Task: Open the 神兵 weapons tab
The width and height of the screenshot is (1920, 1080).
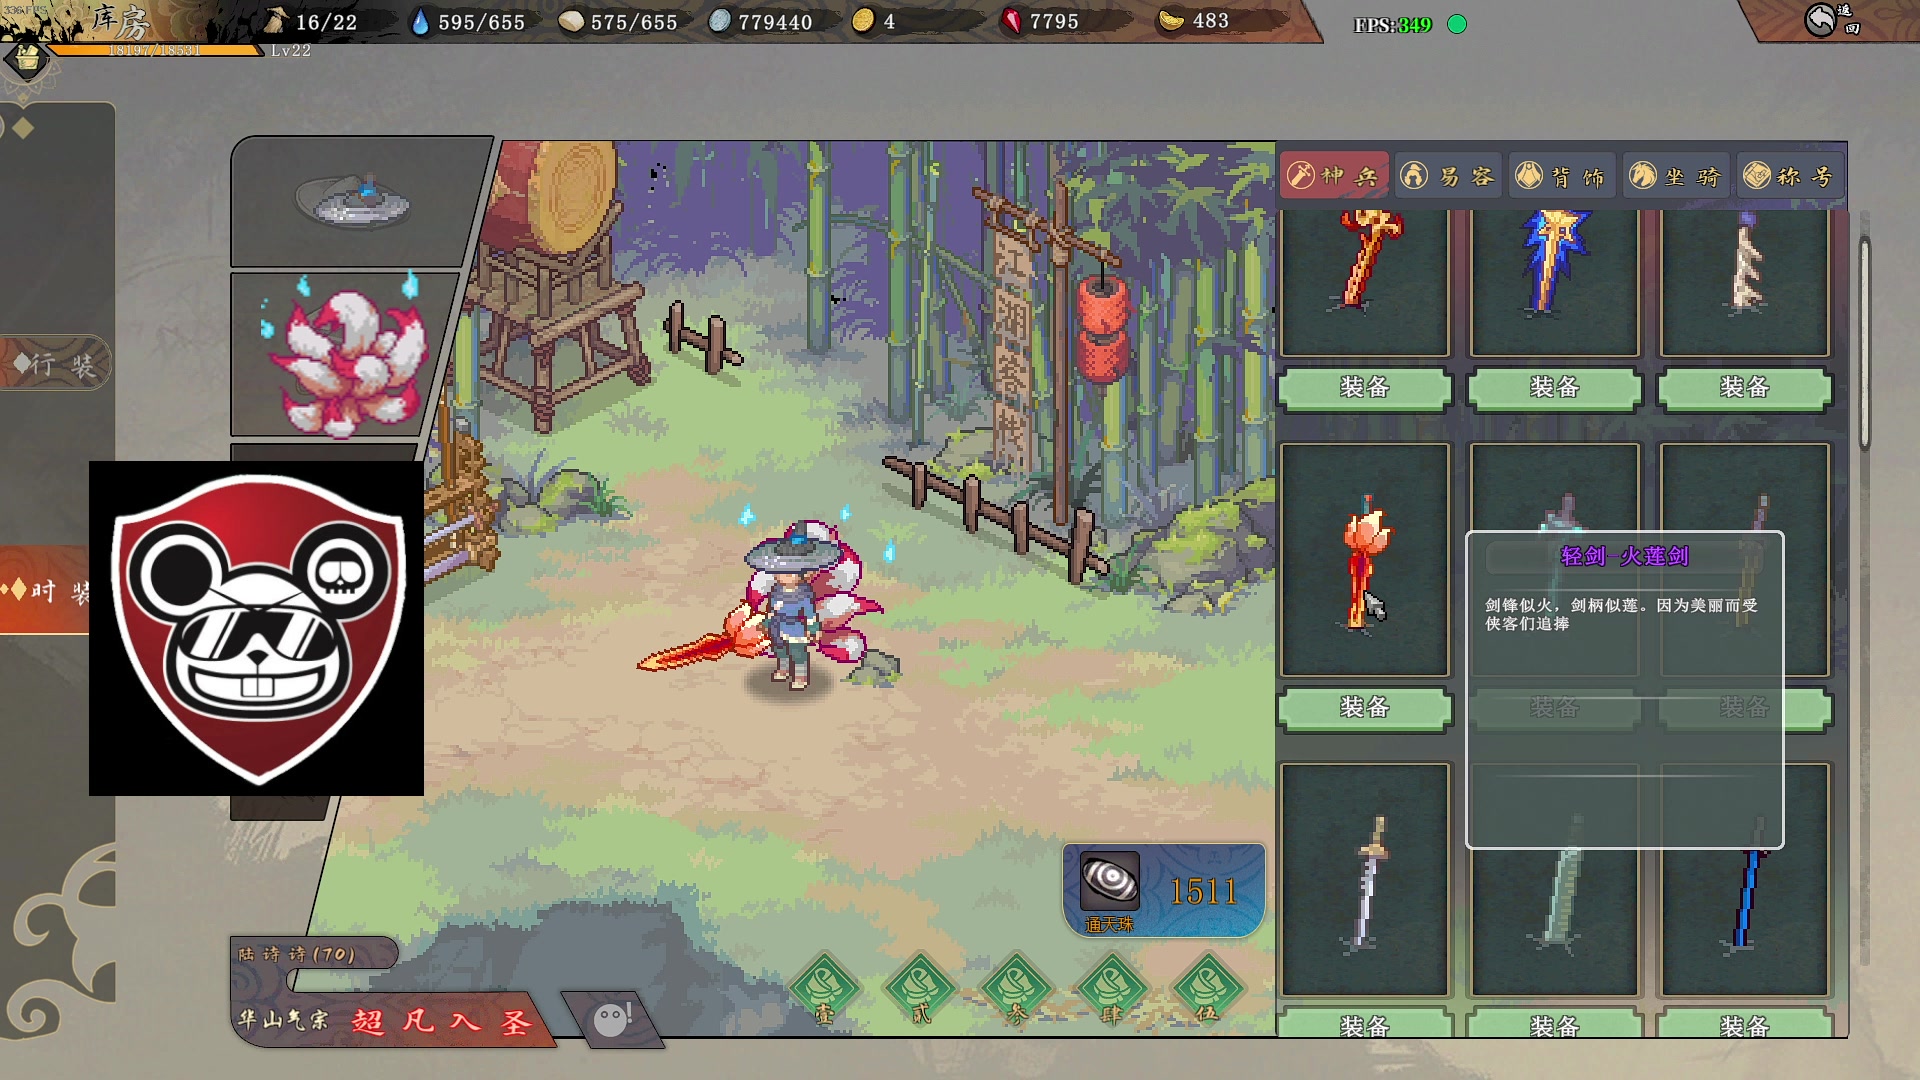Action: (x=1334, y=177)
